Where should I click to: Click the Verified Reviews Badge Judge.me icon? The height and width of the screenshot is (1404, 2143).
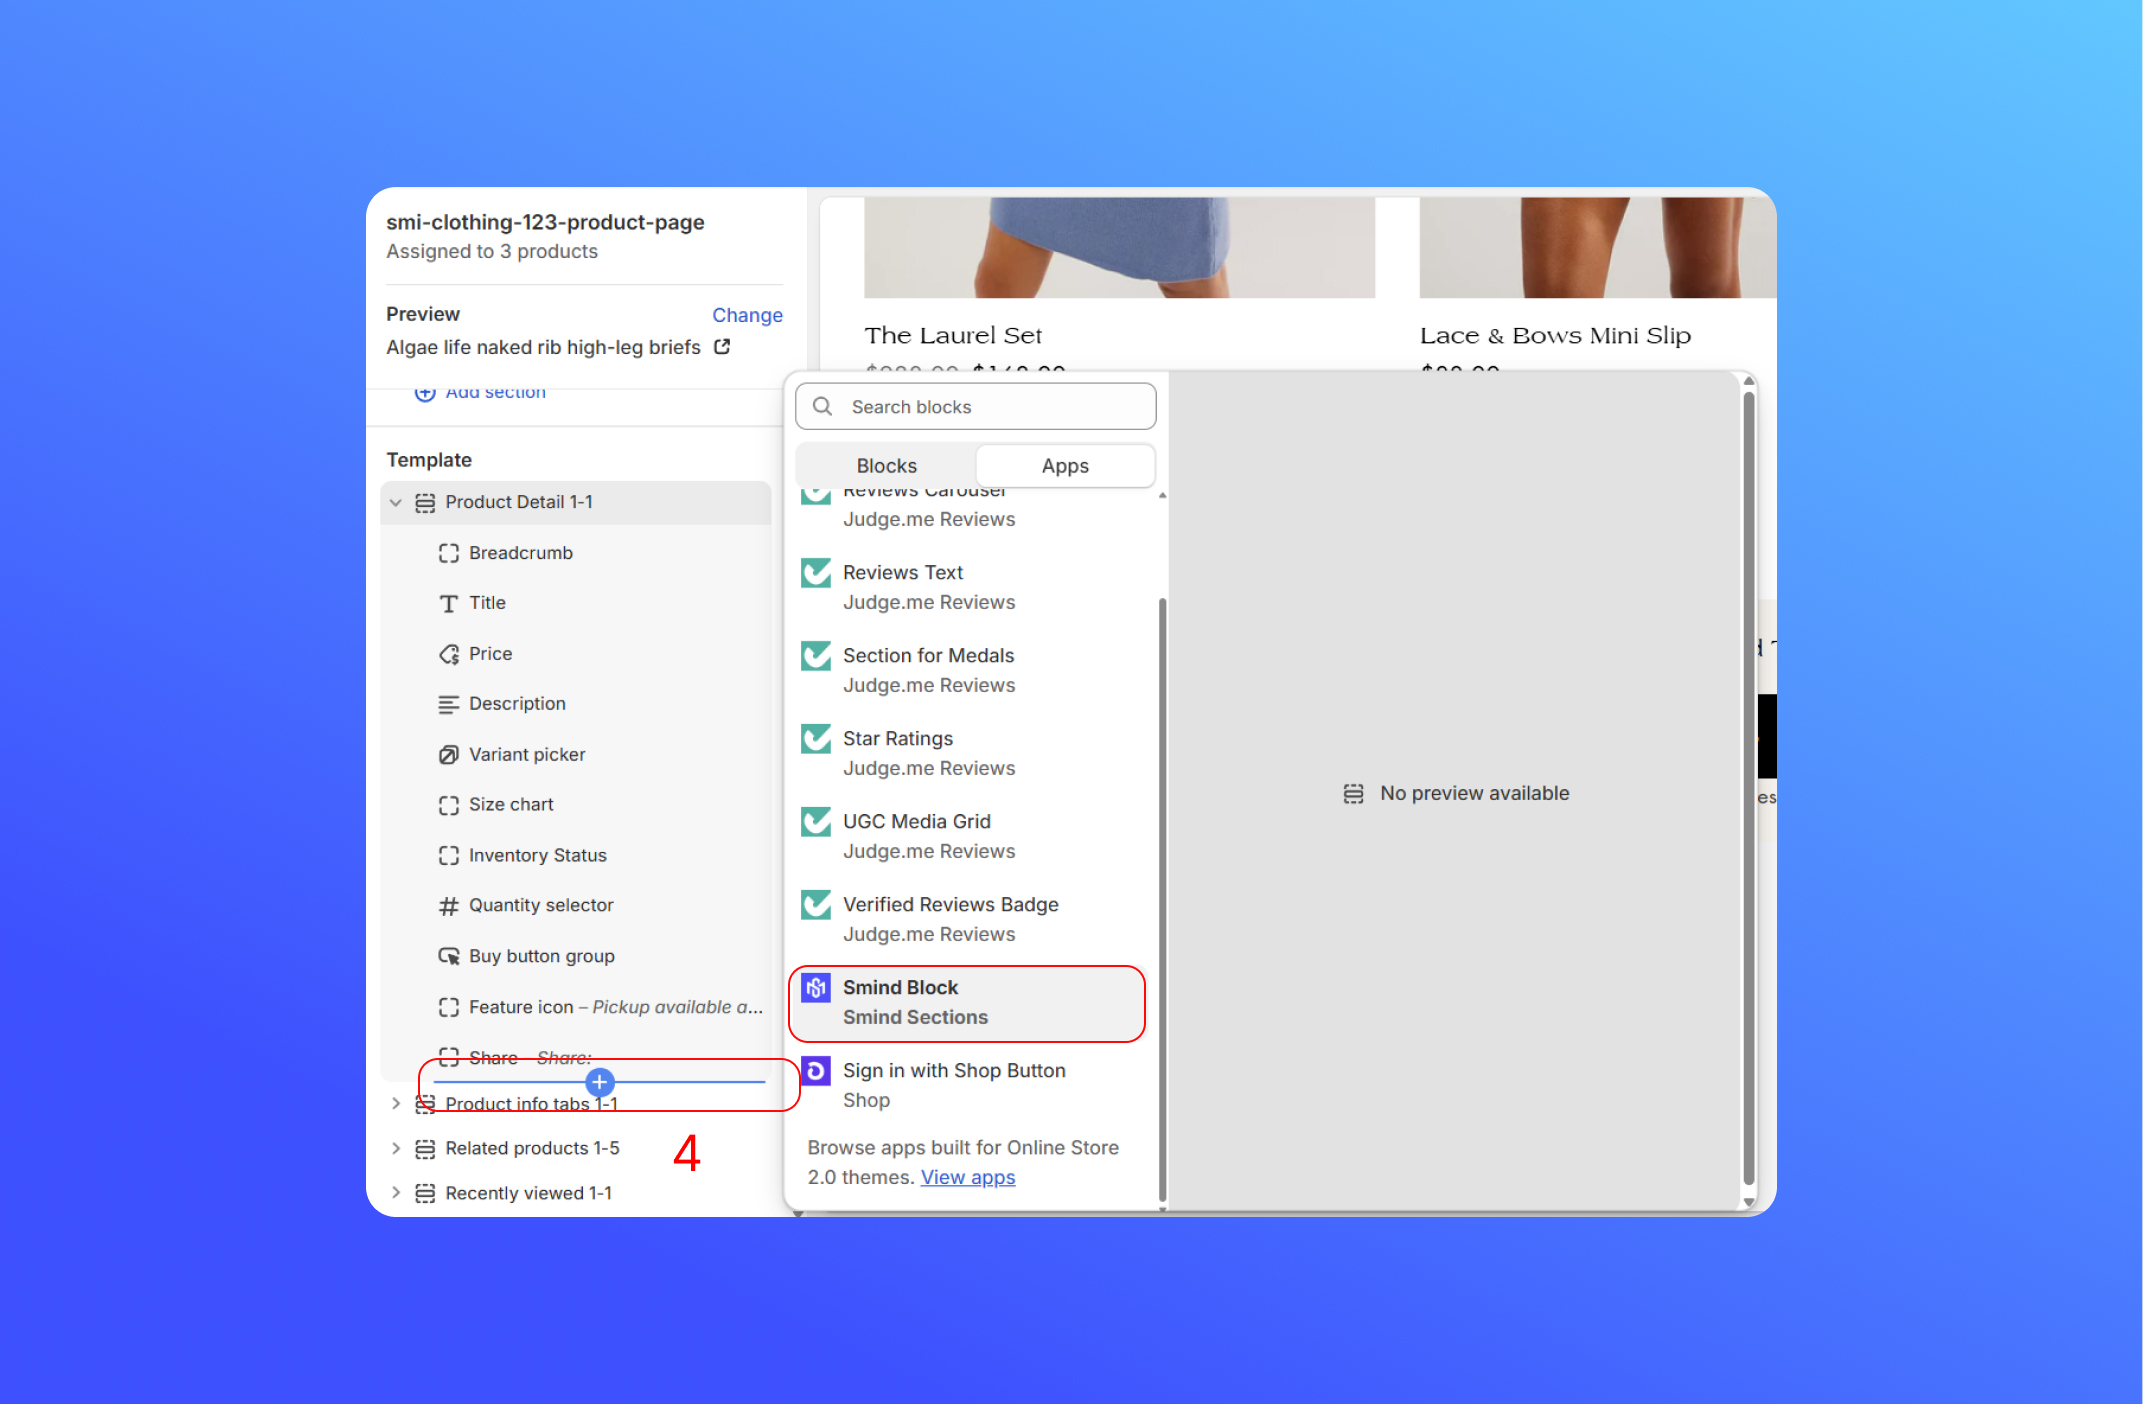point(816,905)
